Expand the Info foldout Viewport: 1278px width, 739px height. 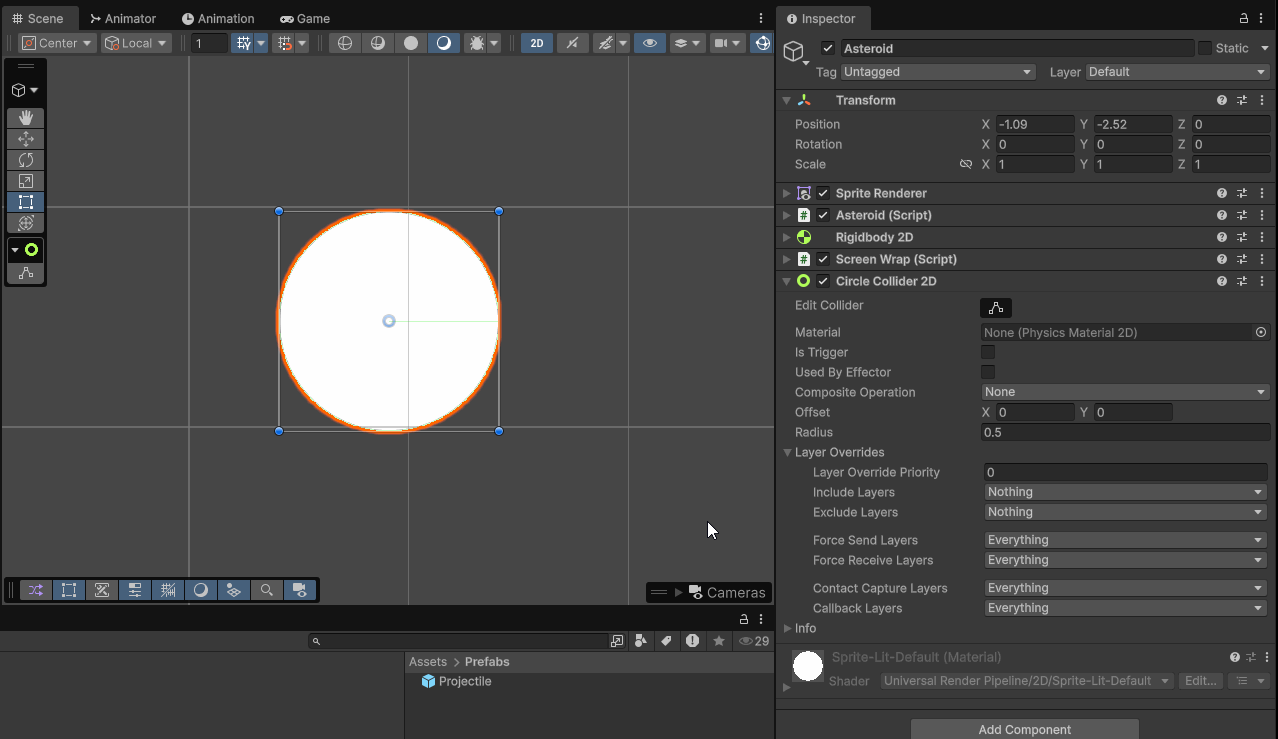[787, 628]
